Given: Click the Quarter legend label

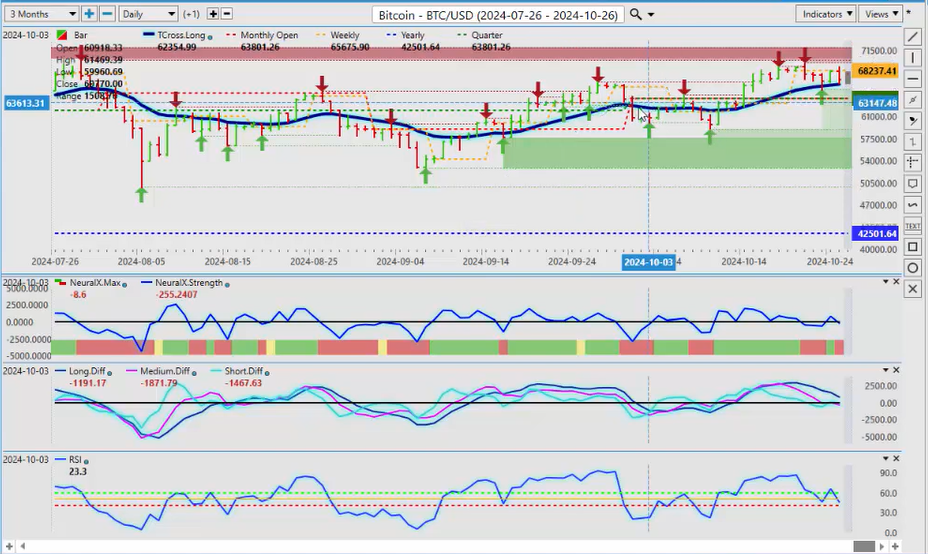Looking at the screenshot, I should tap(486, 35).
